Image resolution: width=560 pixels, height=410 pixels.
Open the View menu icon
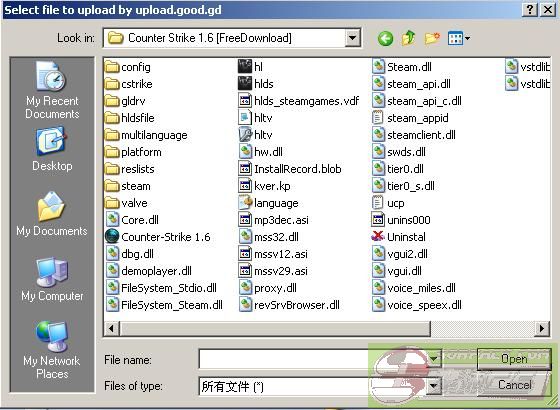point(459,38)
